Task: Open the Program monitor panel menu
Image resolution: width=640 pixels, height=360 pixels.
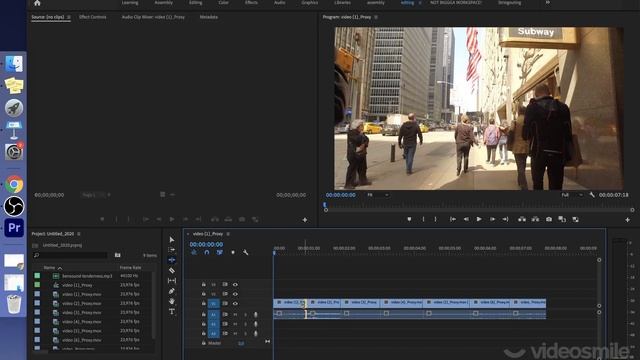Action: point(376,17)
